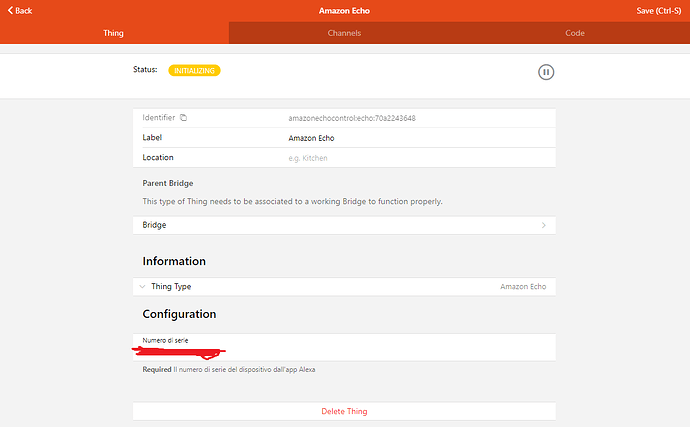
Task: Expand the Thing Type row chevron
Action: [143, 286]
